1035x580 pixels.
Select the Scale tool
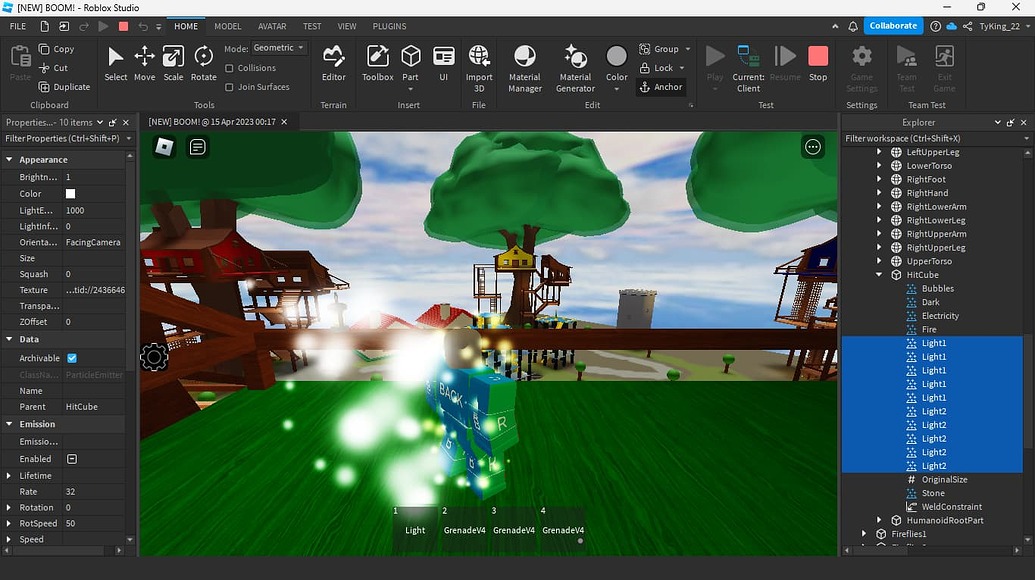click(x=172, y=62)
